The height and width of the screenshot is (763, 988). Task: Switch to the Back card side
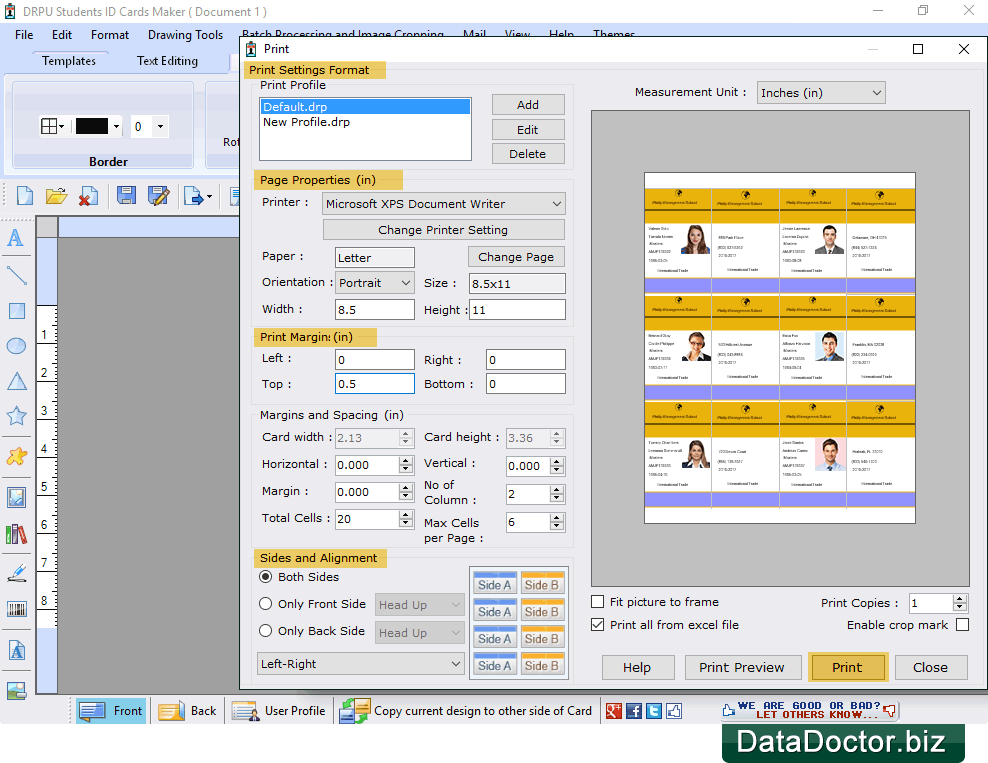(x=188, y=711)
